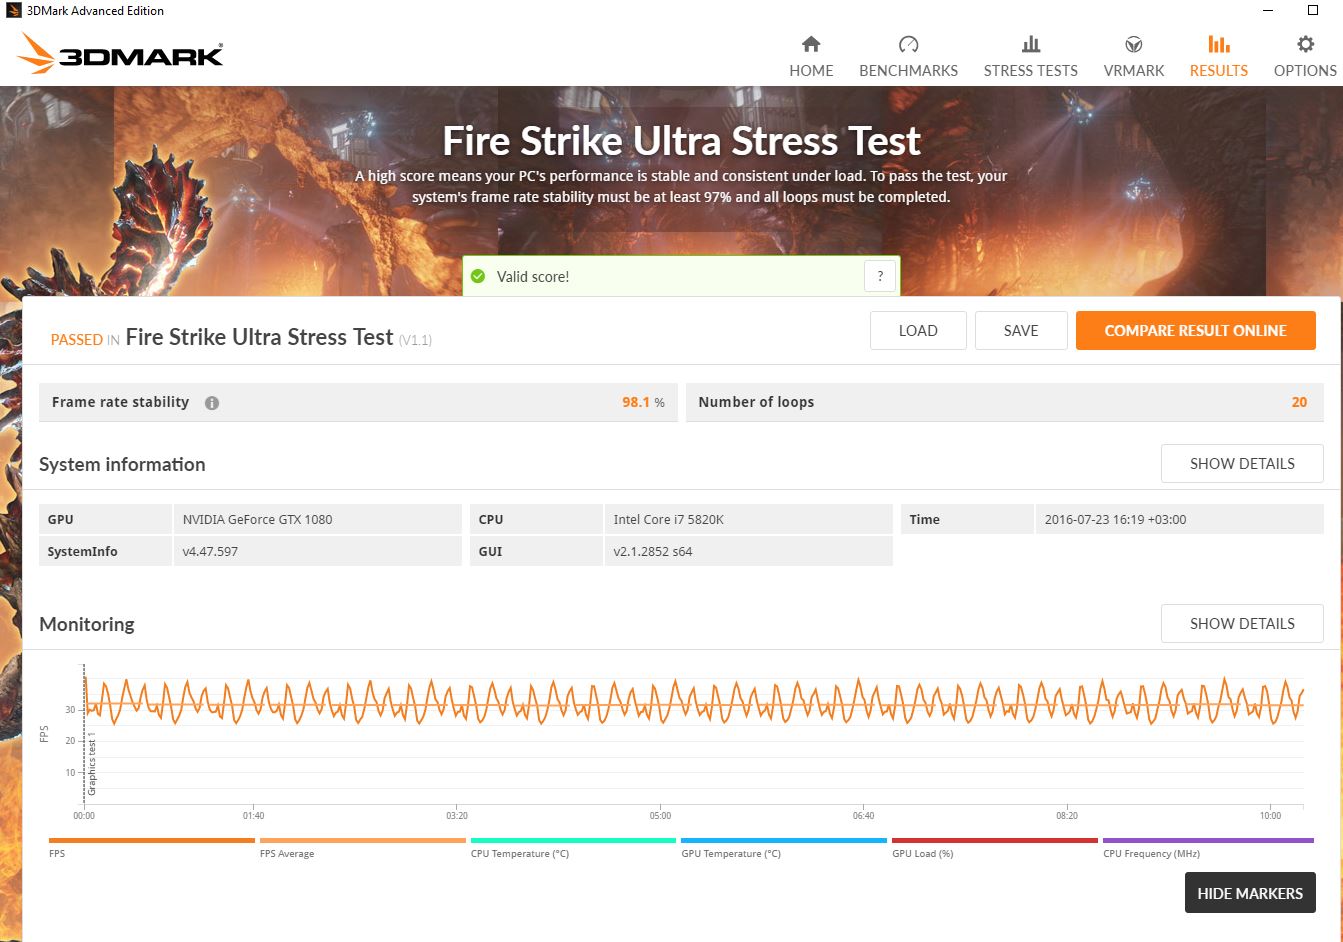Click the 98.1 % stability value
The image size is (1343, 942).
coord(643,402)
